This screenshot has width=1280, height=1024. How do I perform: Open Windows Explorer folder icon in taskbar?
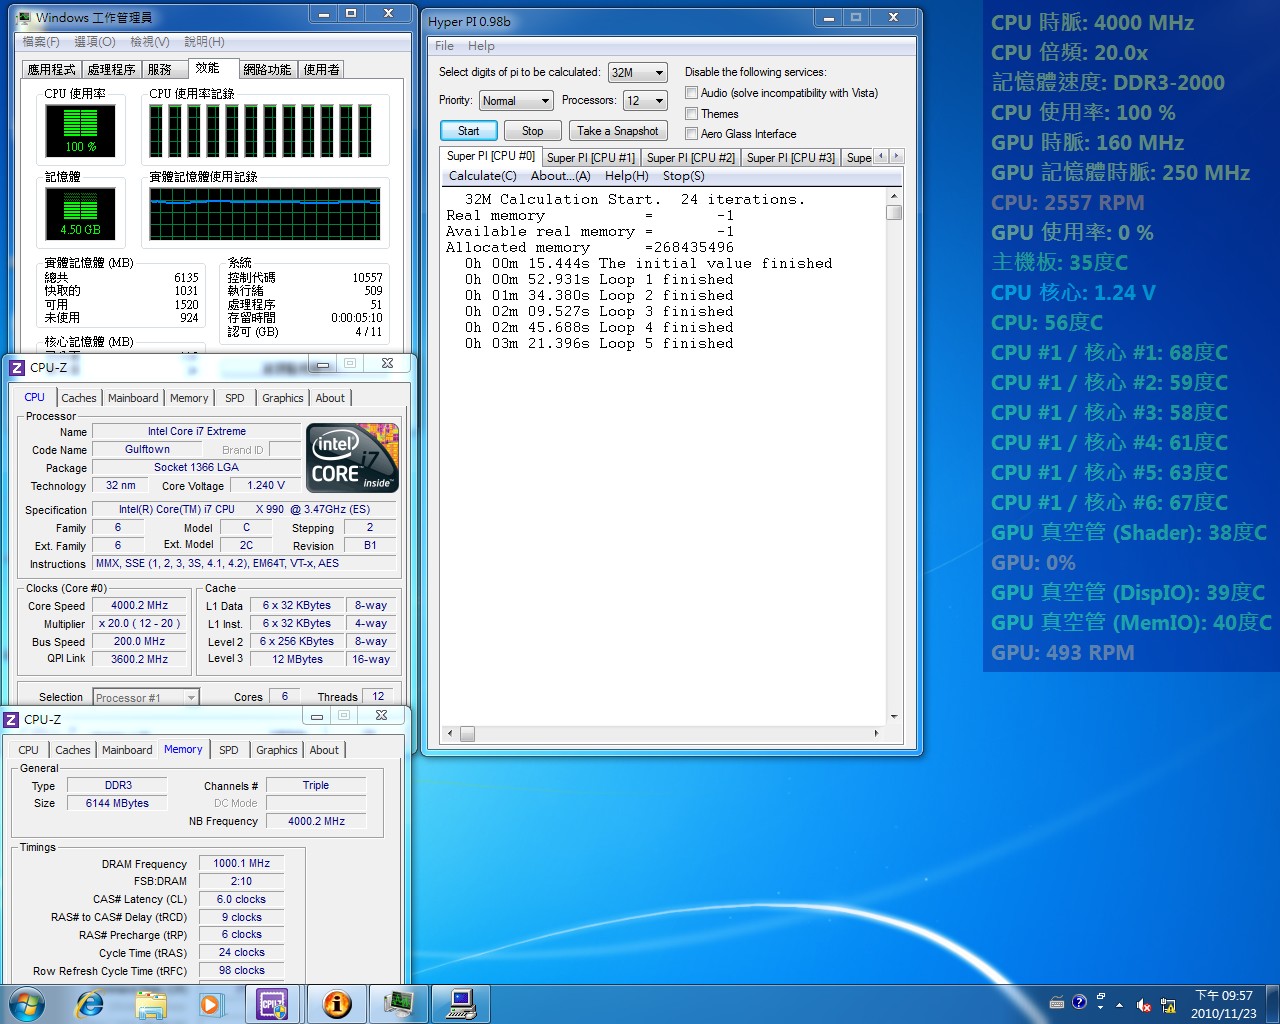click(151, 1003)
